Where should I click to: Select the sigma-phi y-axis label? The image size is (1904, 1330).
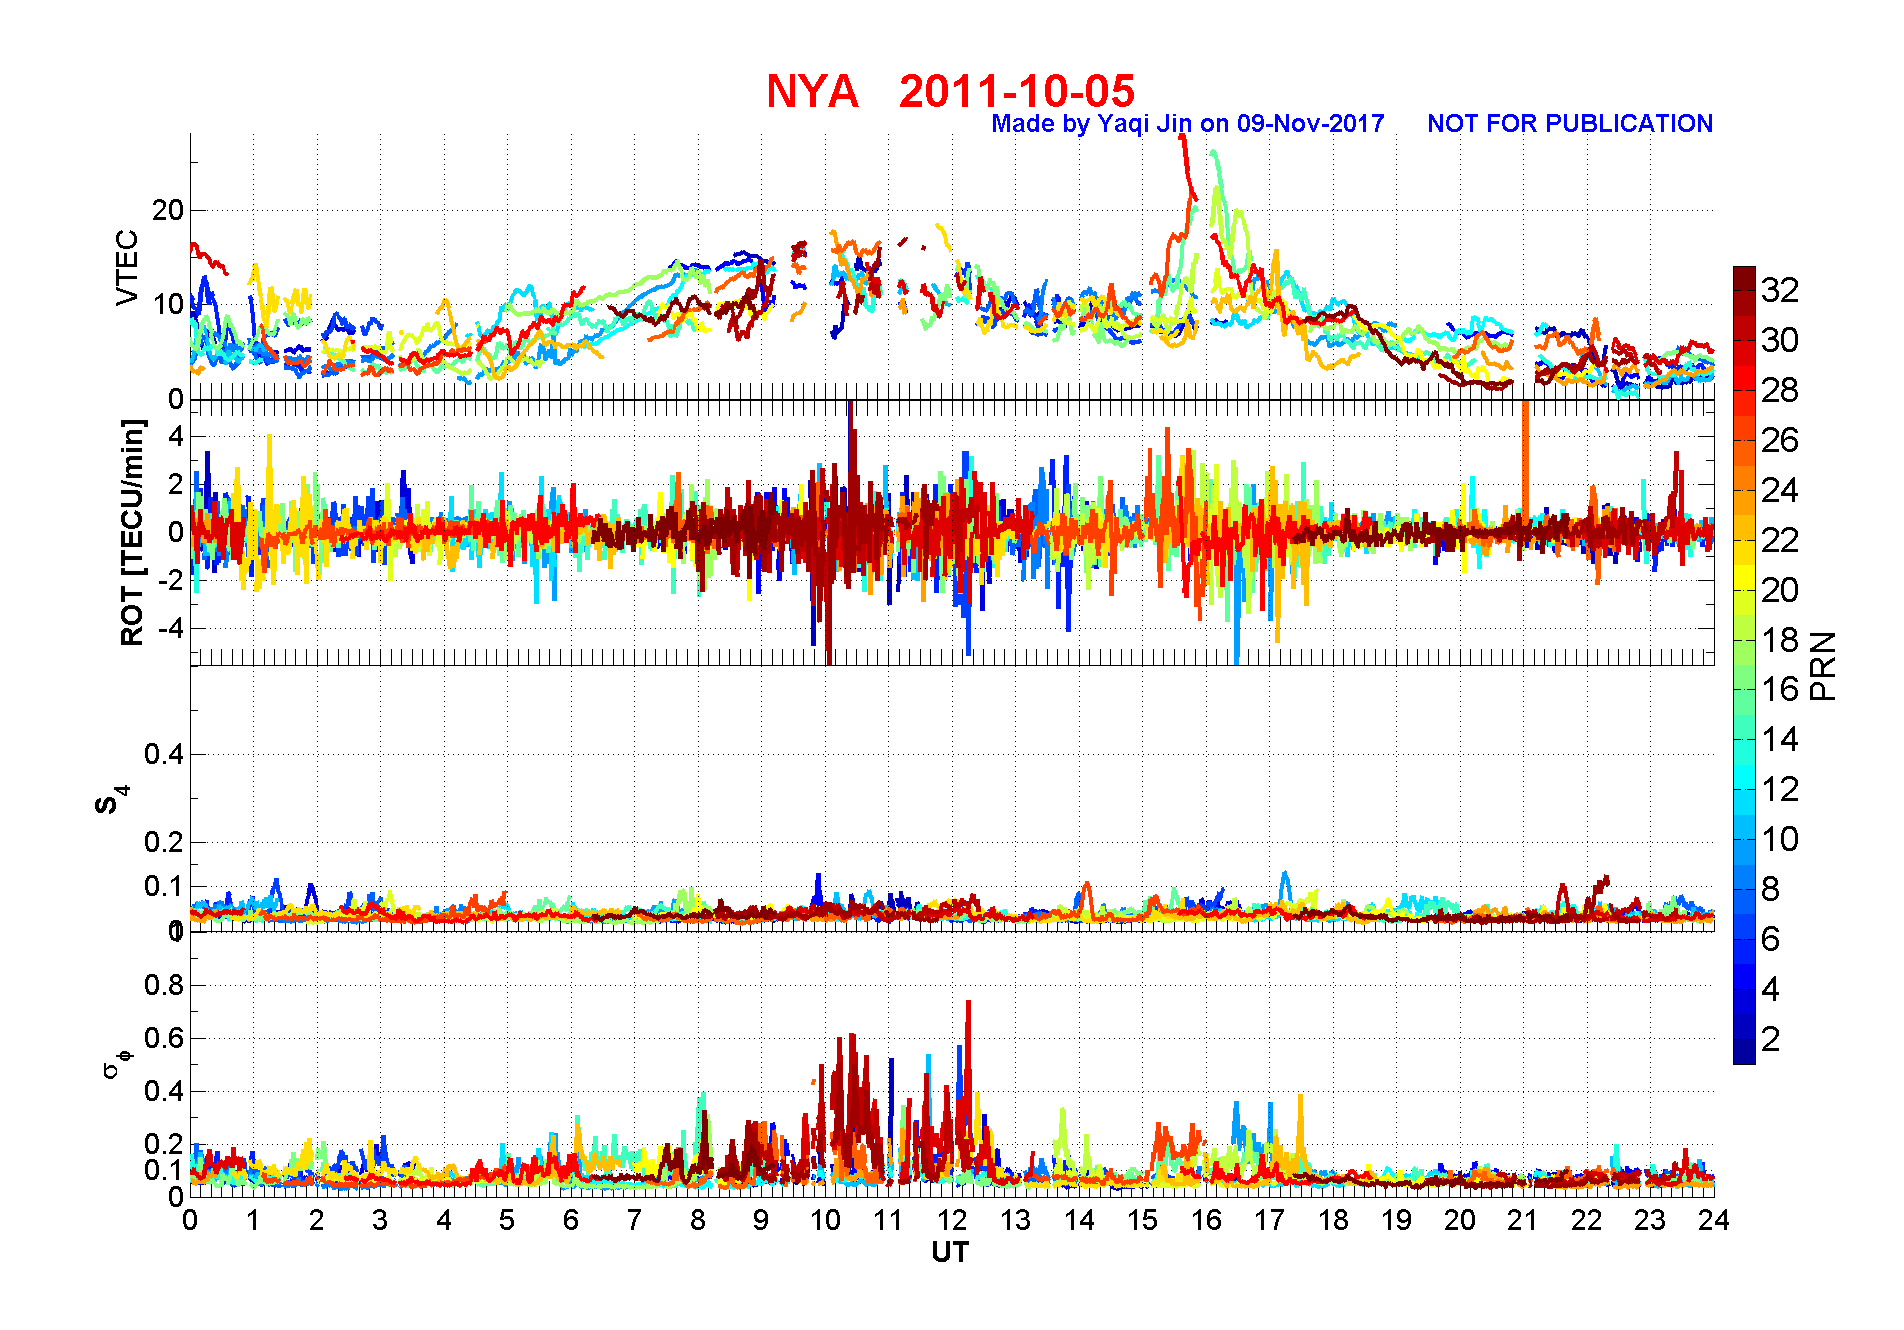tap(116, 1062)
